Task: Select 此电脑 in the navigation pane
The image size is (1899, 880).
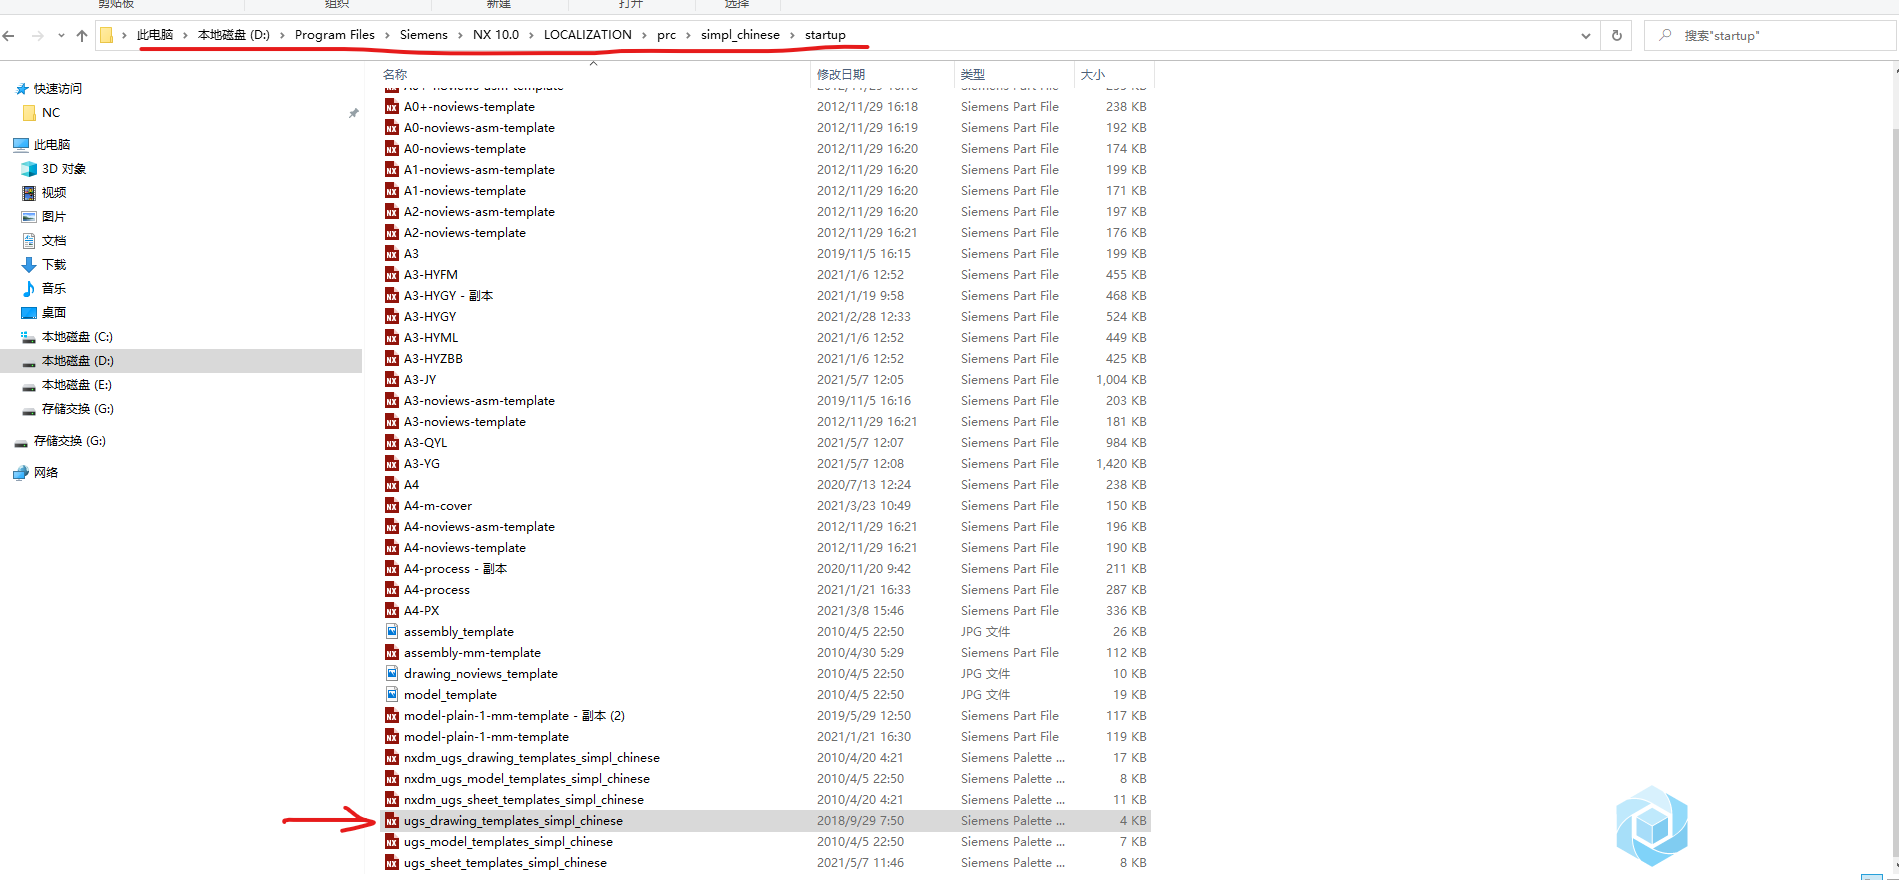Action: click(x=52, y=145)
